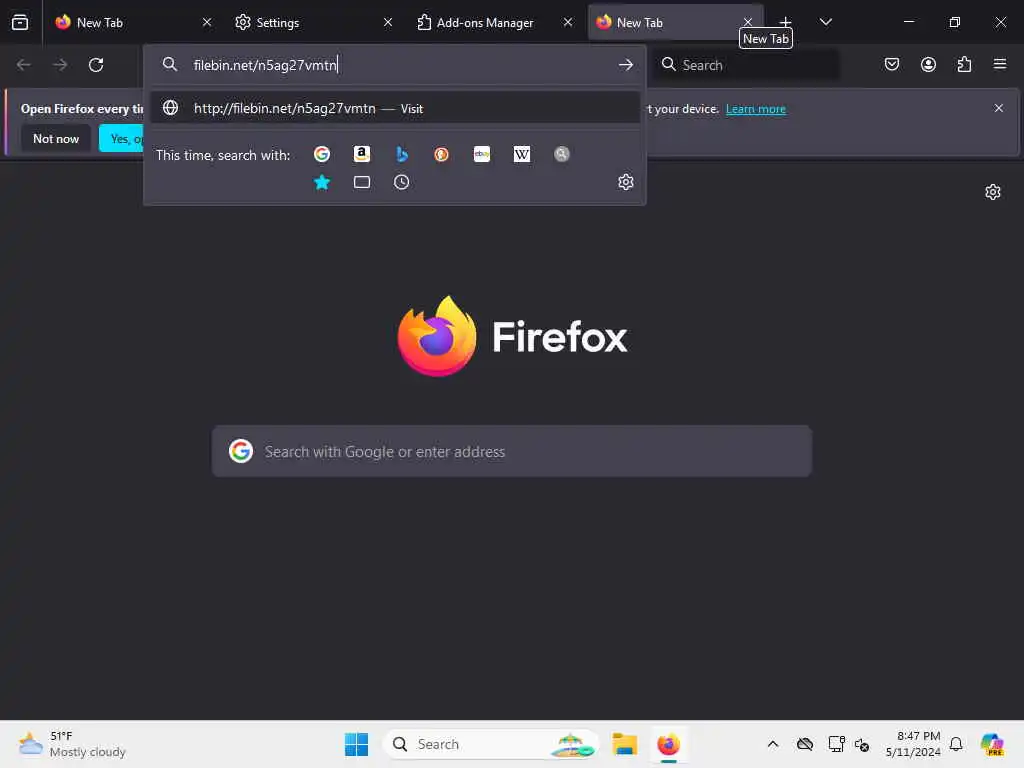Show hidden system tray icons
Screen dimensions: 1024x768
tap(773, 744)
